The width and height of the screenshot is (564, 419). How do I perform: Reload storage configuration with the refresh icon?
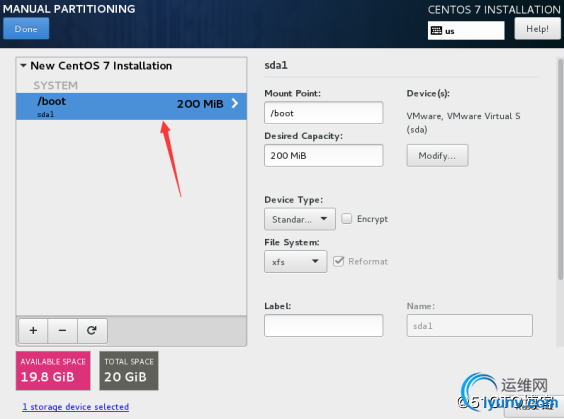(92, 330)
